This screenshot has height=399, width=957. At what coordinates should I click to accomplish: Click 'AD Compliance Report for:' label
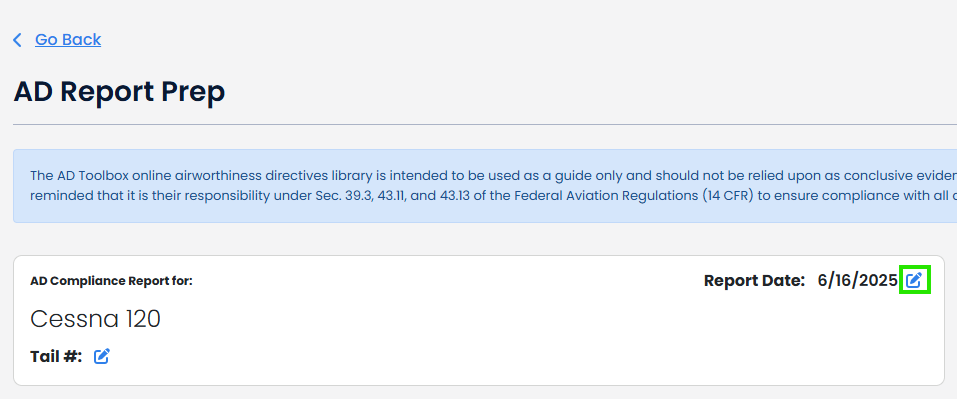(x=111, y=281)
